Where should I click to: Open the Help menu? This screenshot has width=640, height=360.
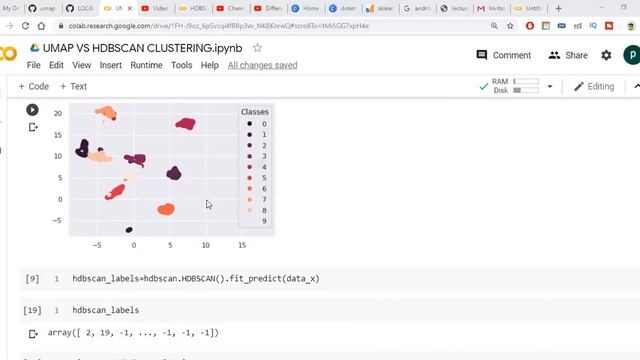click(x=210, y=65)
